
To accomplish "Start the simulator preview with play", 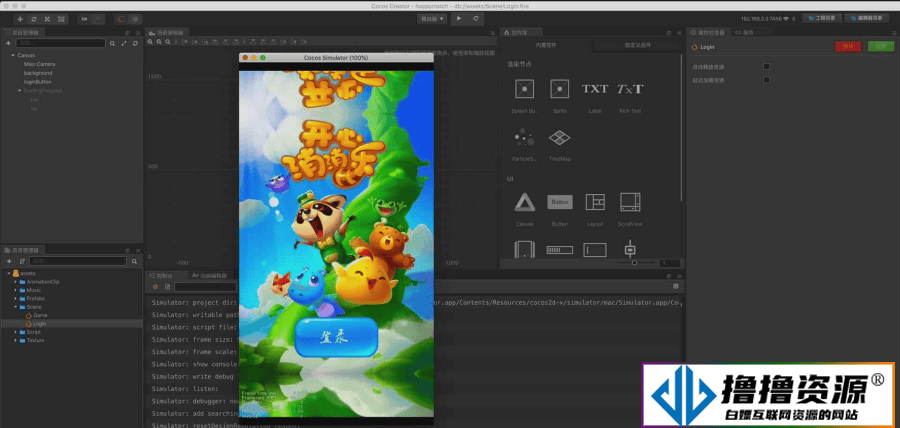I will [x=459, y=19].
